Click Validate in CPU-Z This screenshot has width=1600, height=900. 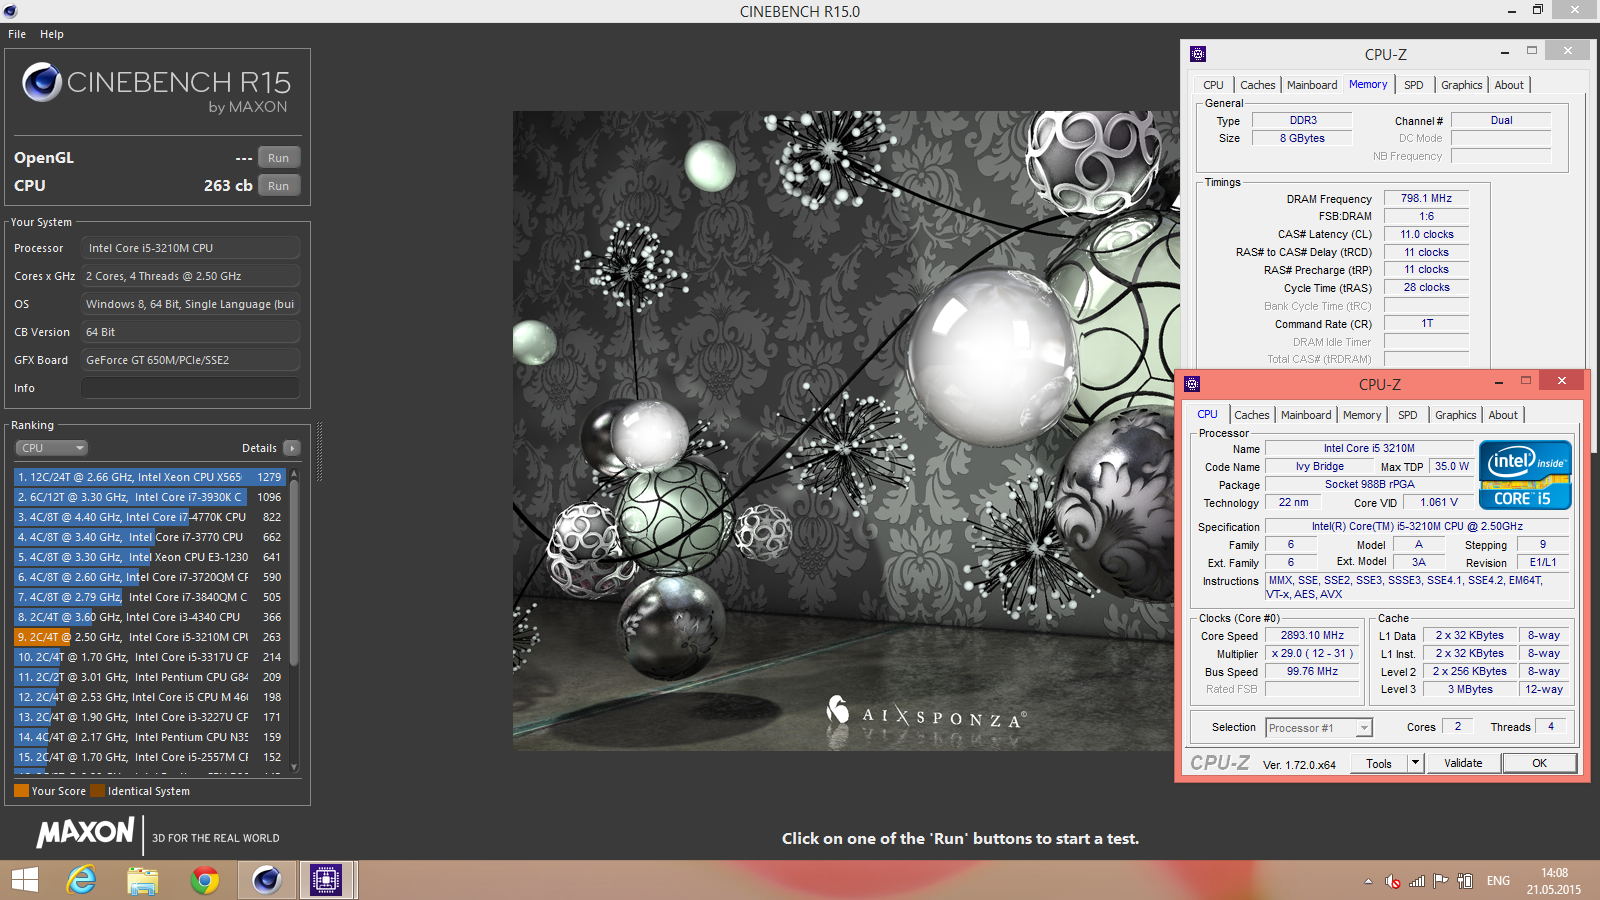1463,763
